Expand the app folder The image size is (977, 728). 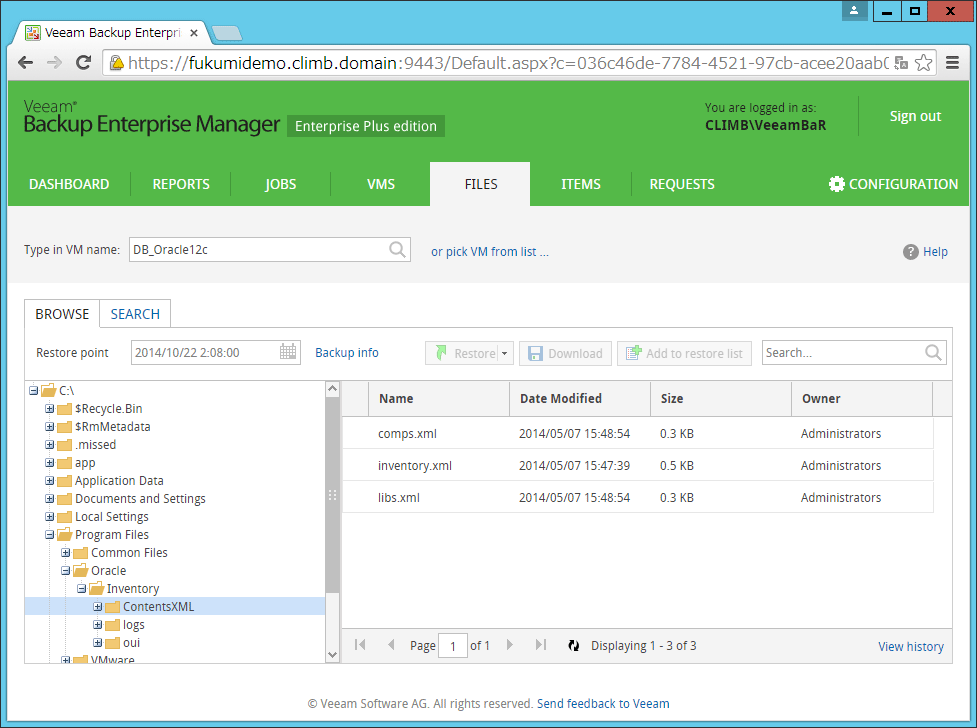click(x=49, y=463)
